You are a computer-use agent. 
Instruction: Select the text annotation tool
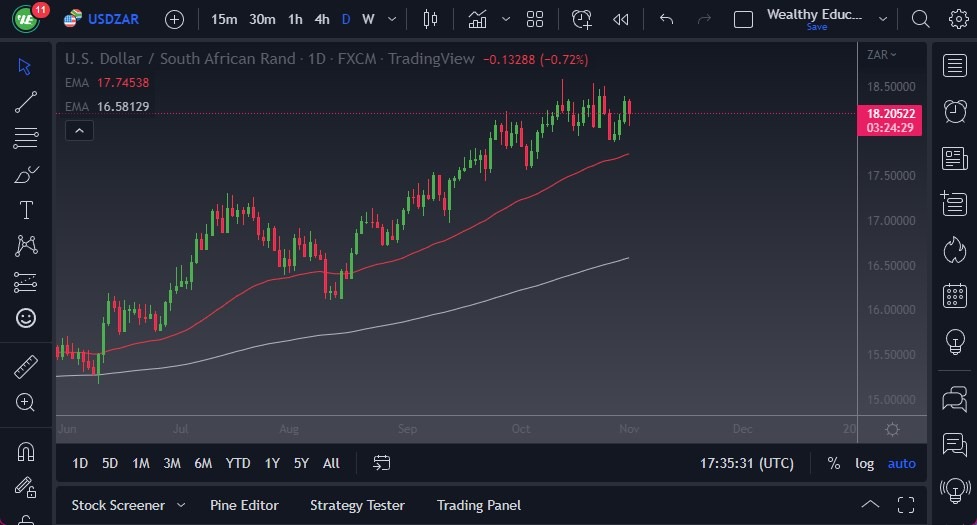coord(26,210)
